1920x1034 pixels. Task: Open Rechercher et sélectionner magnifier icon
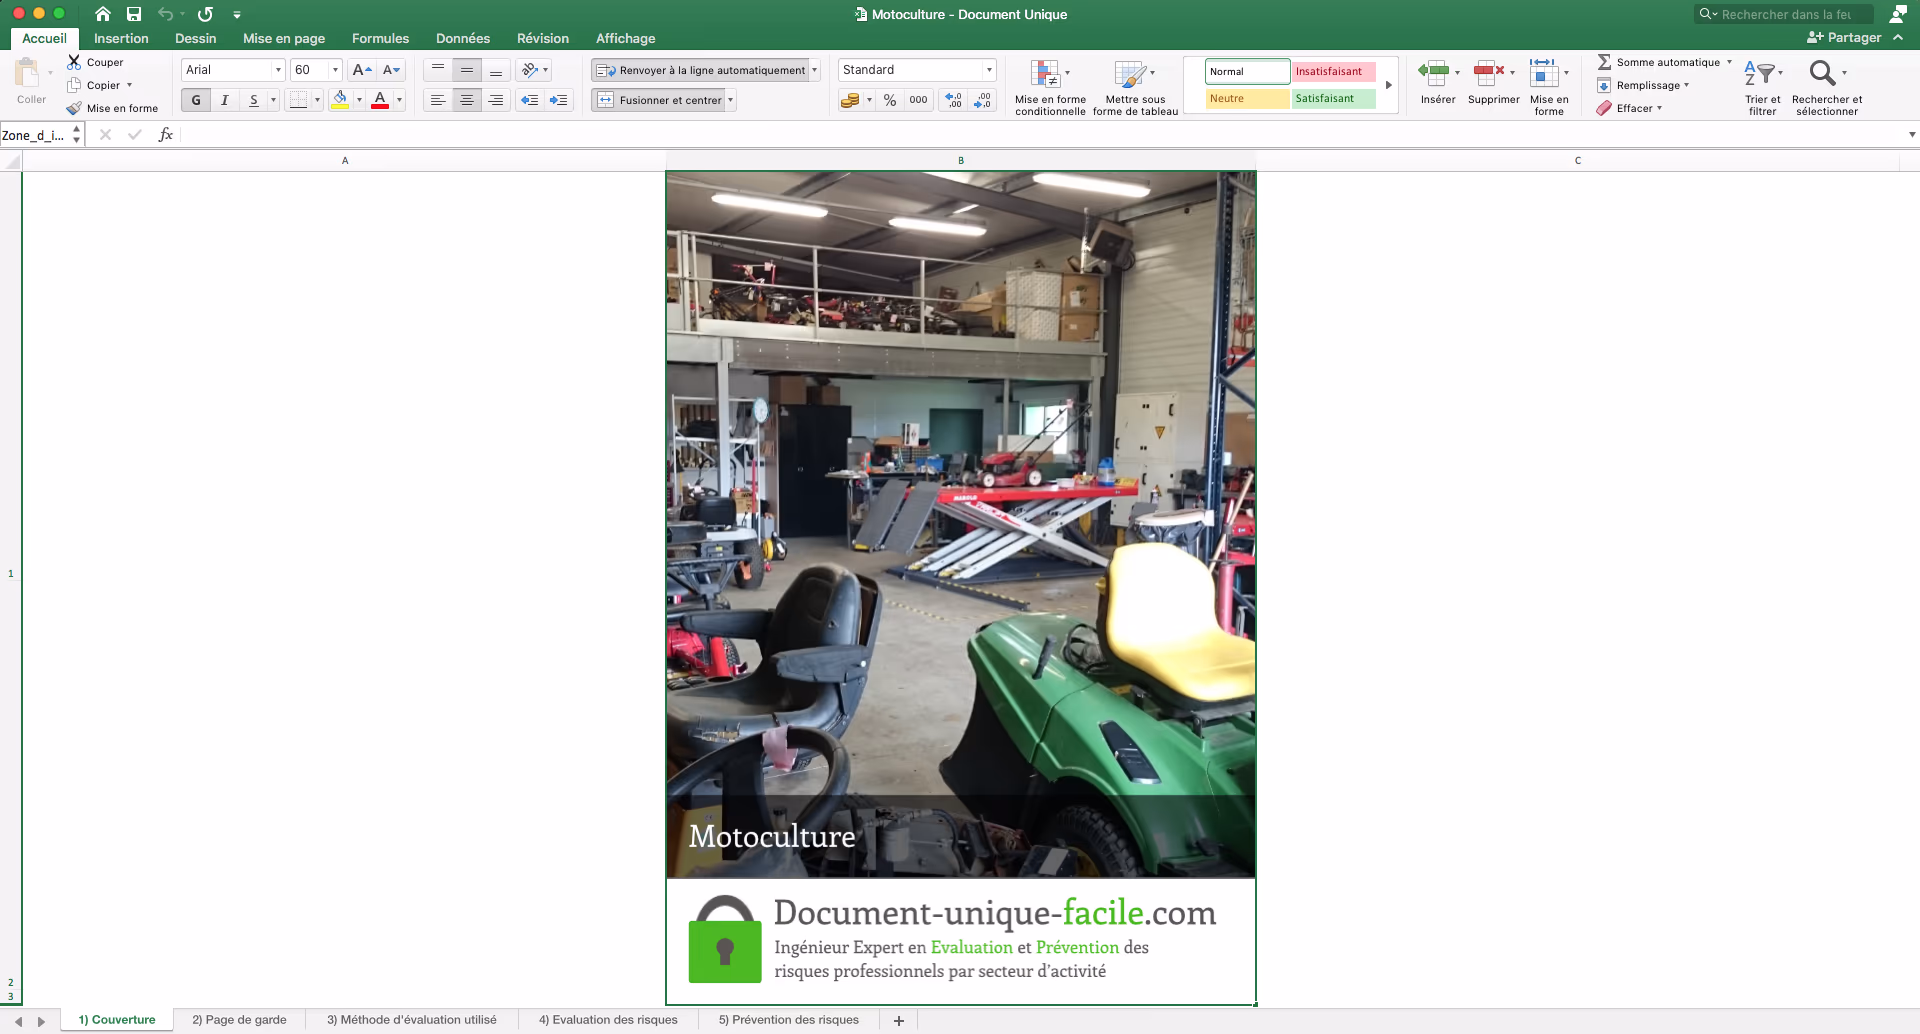point(1822,73)
